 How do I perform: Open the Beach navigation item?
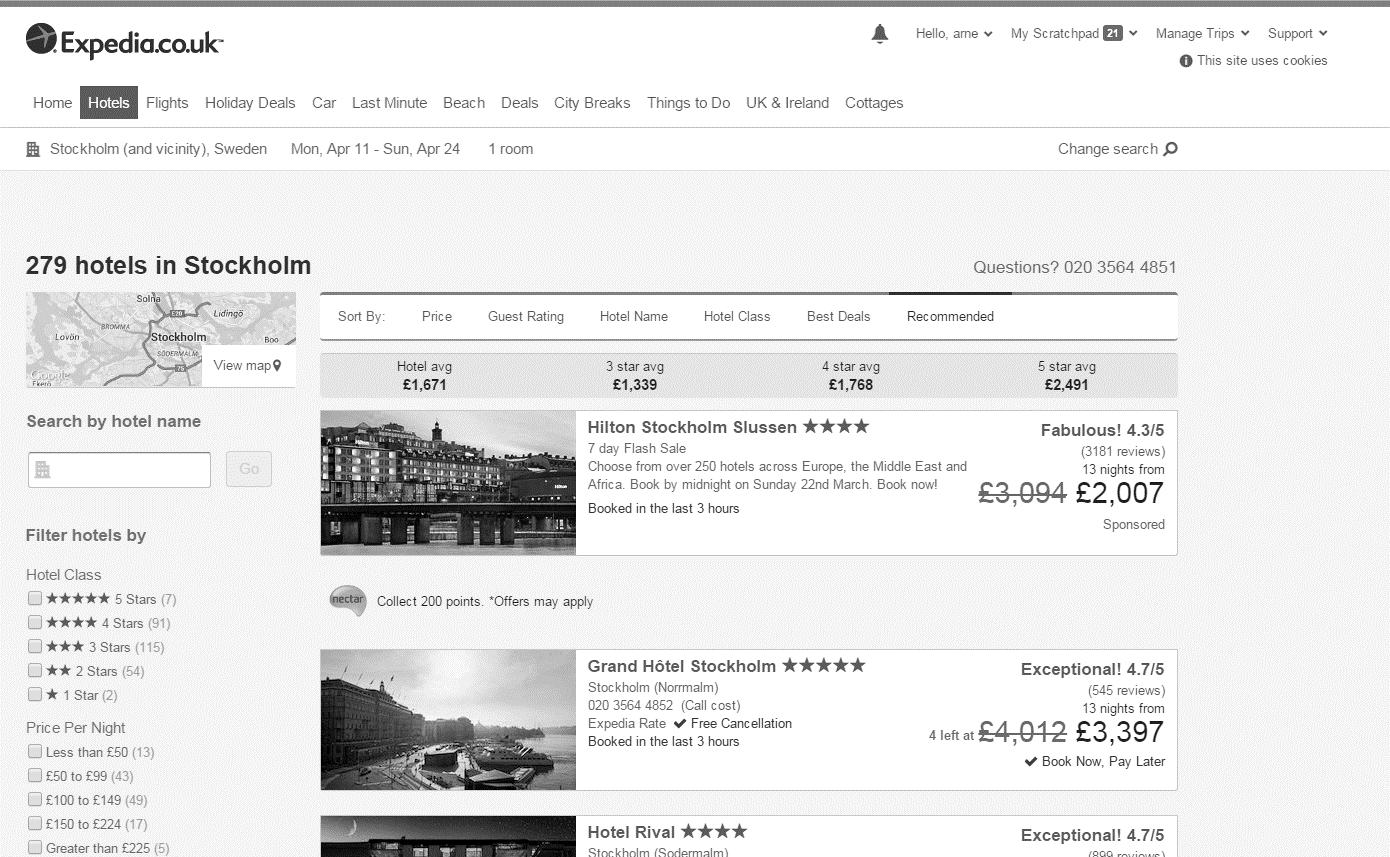[x=464, y=103]
